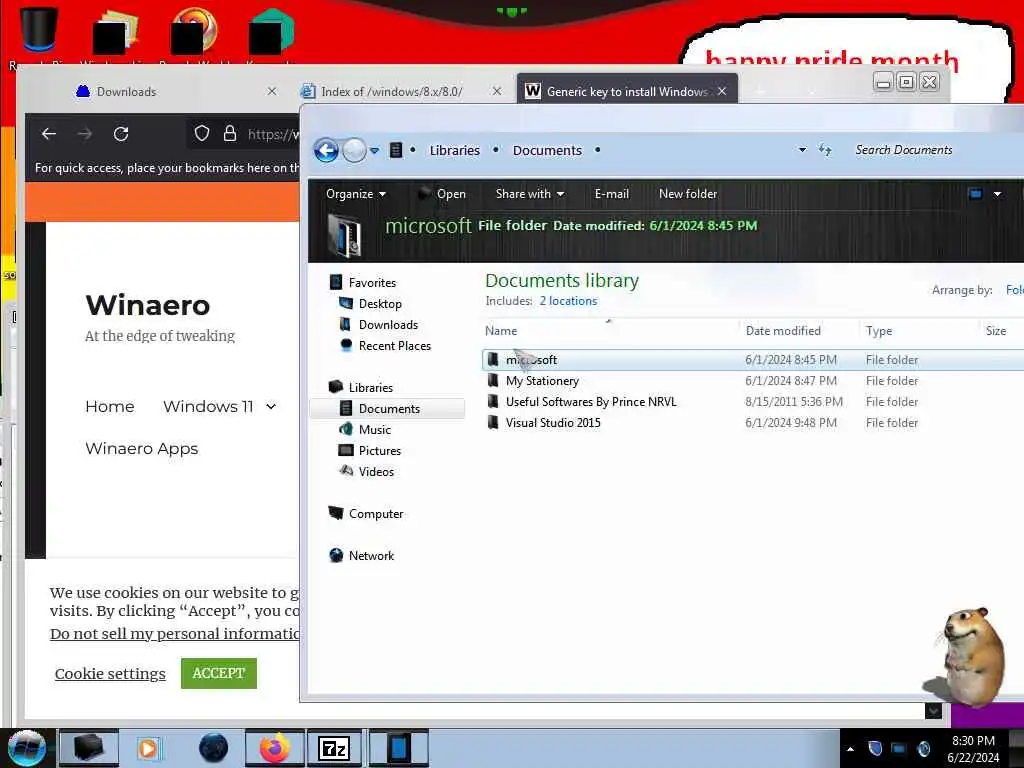Image resolution: width=1024 pixels, height=768 pixels.
Task: Click Do not sell my personal information link
Action: [x=175, y=633]
